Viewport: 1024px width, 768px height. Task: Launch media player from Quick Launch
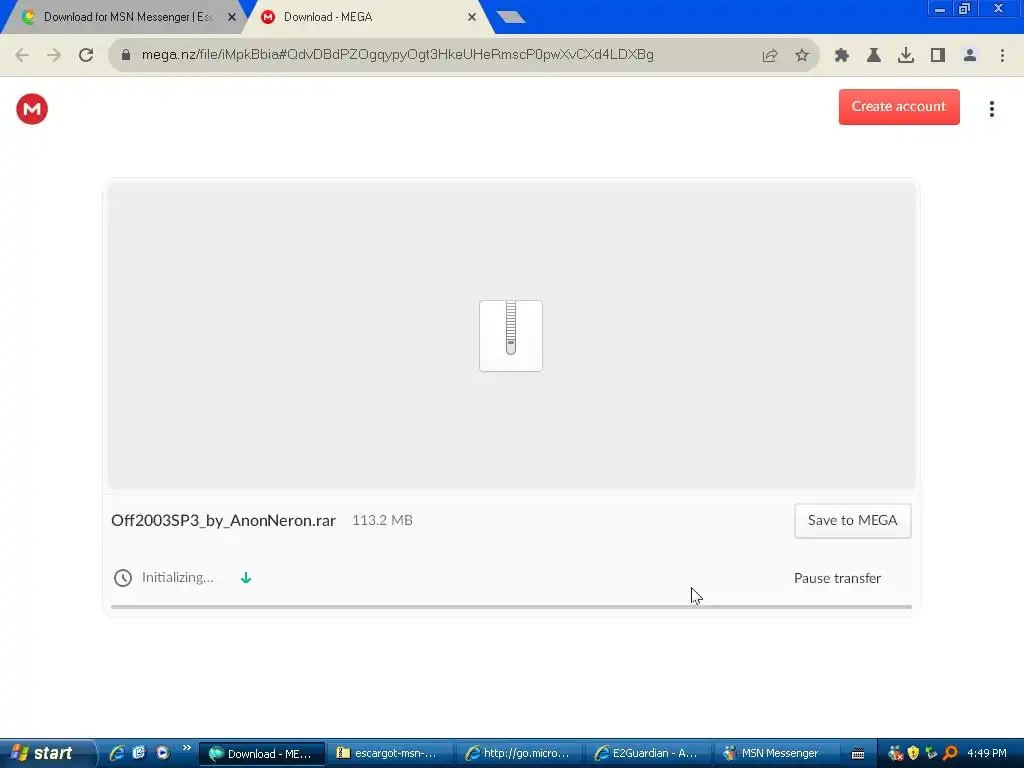pos(163,753)
